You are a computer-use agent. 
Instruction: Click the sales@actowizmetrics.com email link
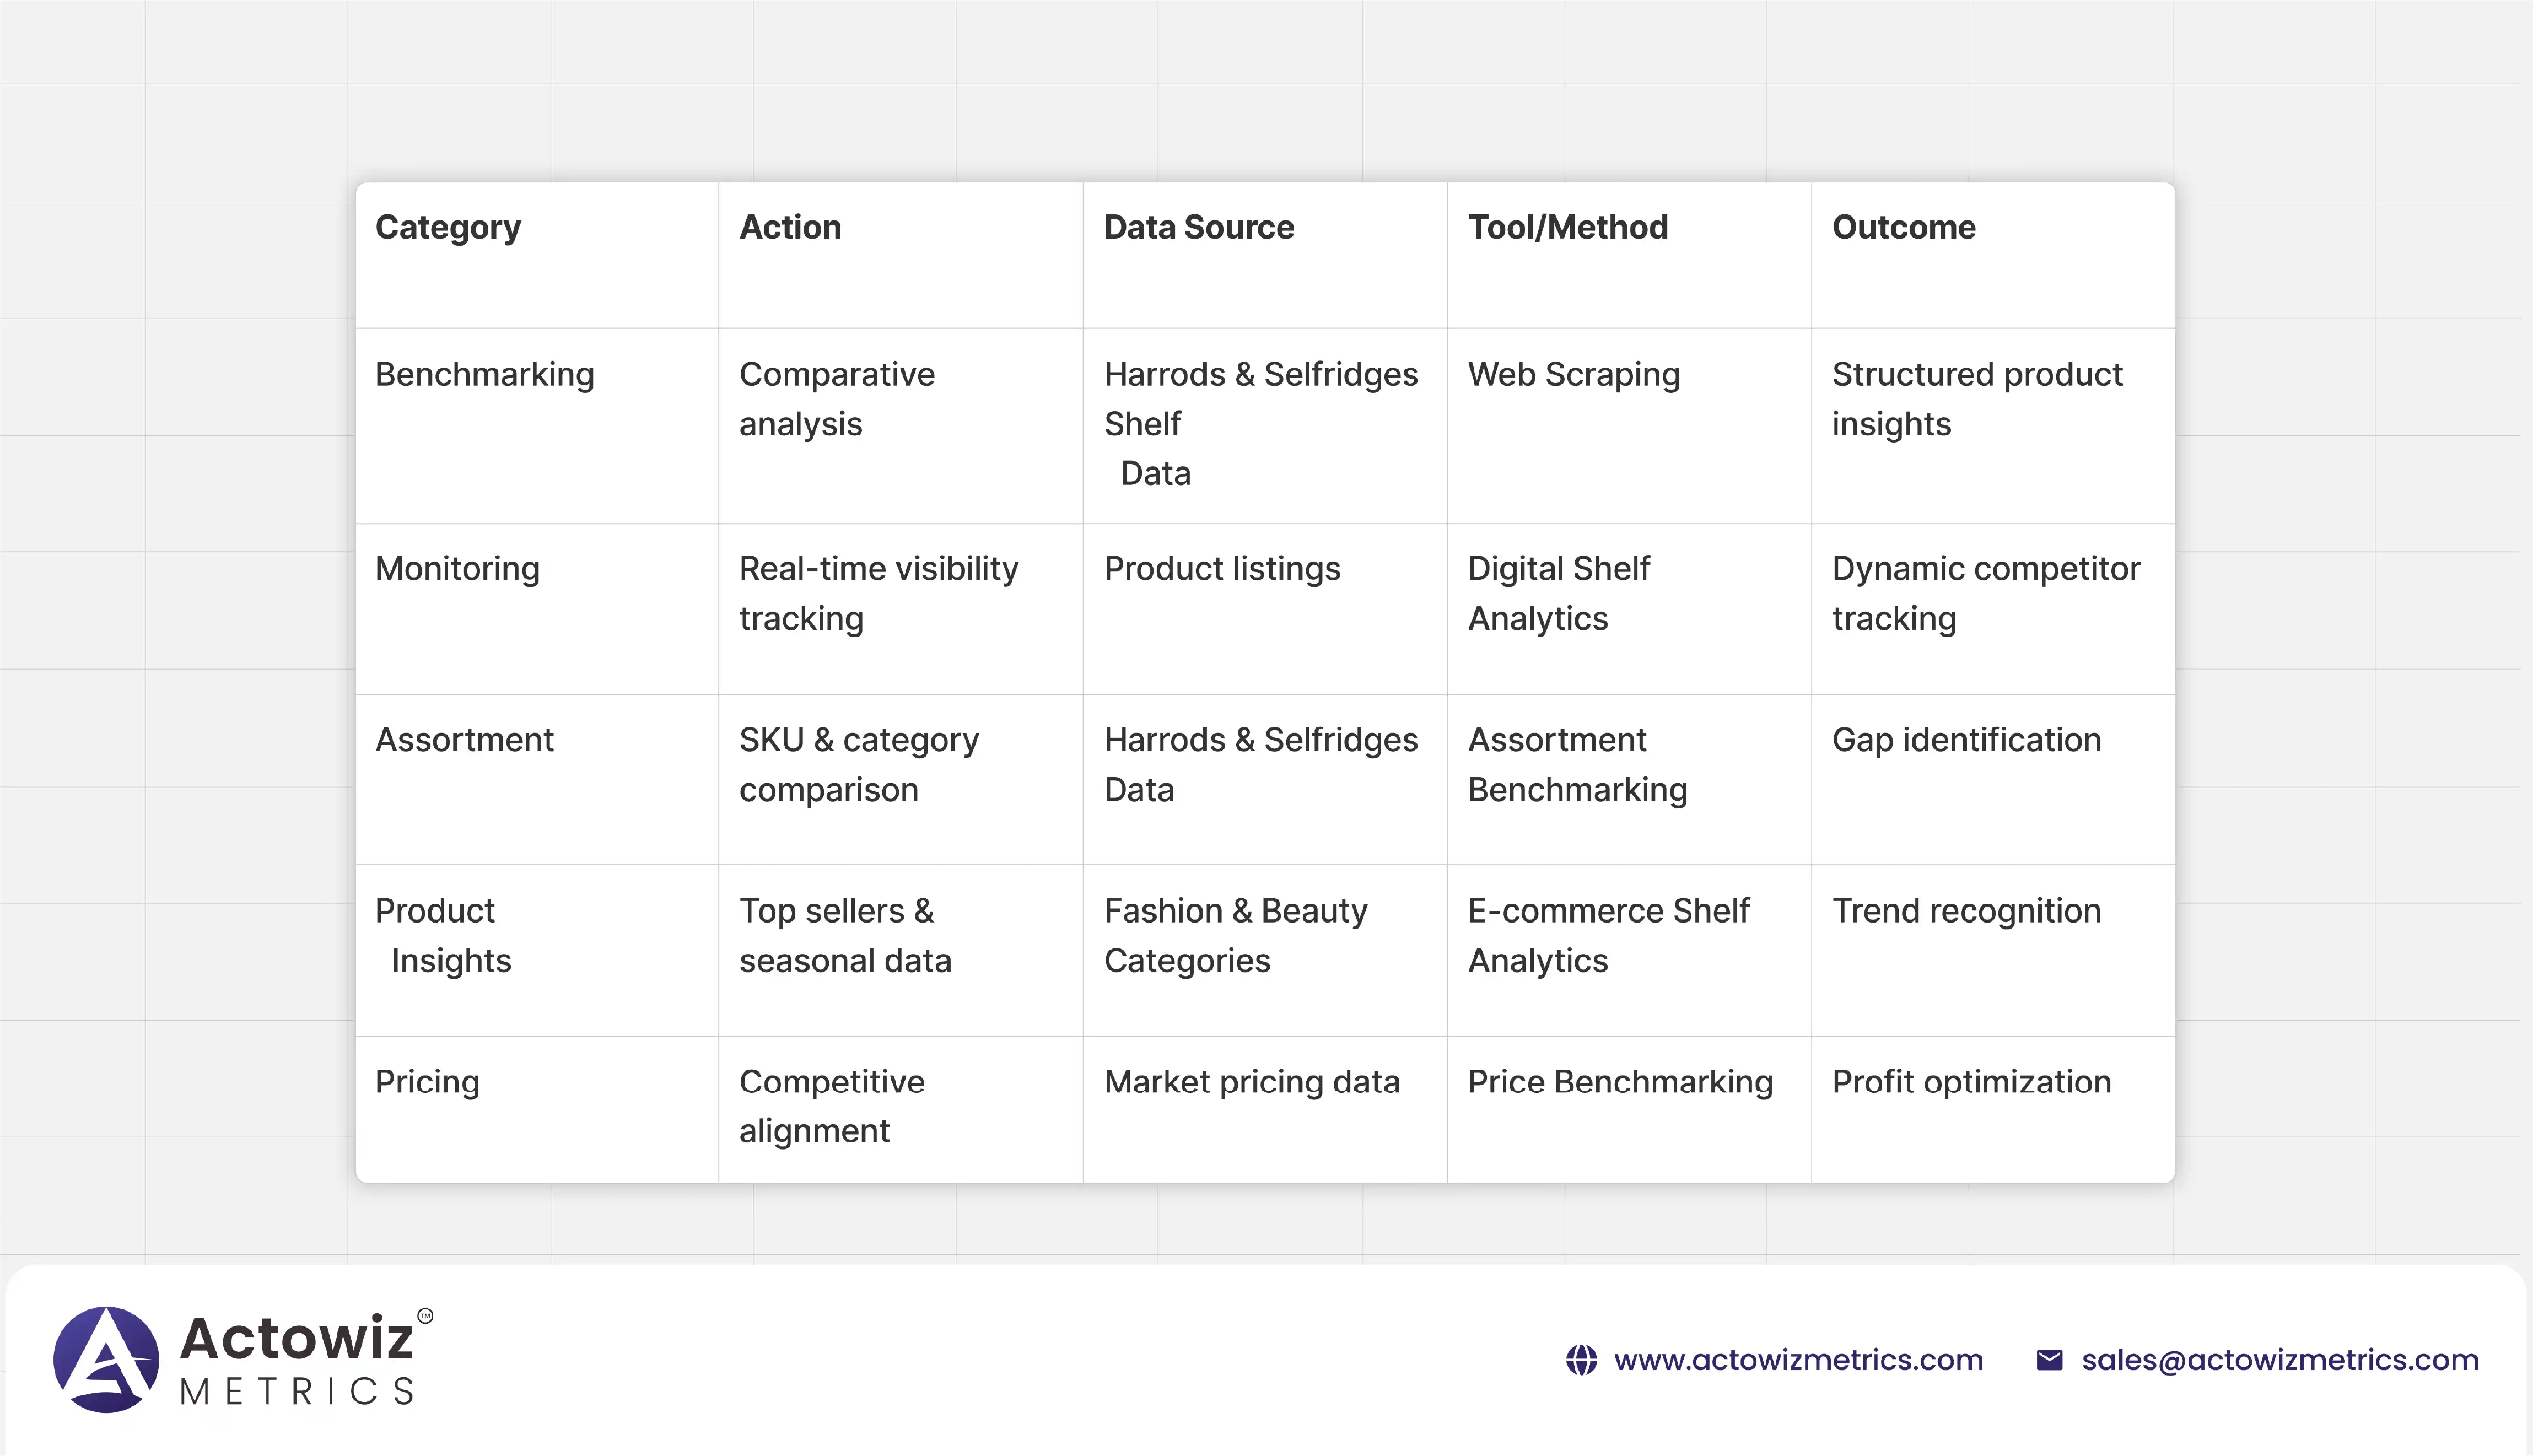pyautogui.click(x=2280, y=1360)
